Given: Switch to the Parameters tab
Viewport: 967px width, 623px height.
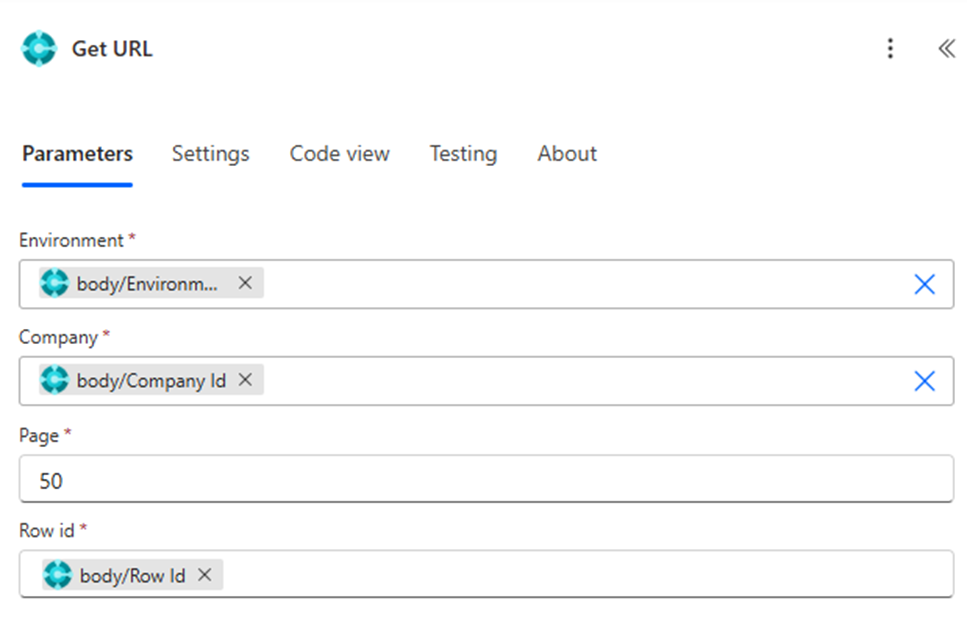Looking at the screenshot, I should (77, 154).
